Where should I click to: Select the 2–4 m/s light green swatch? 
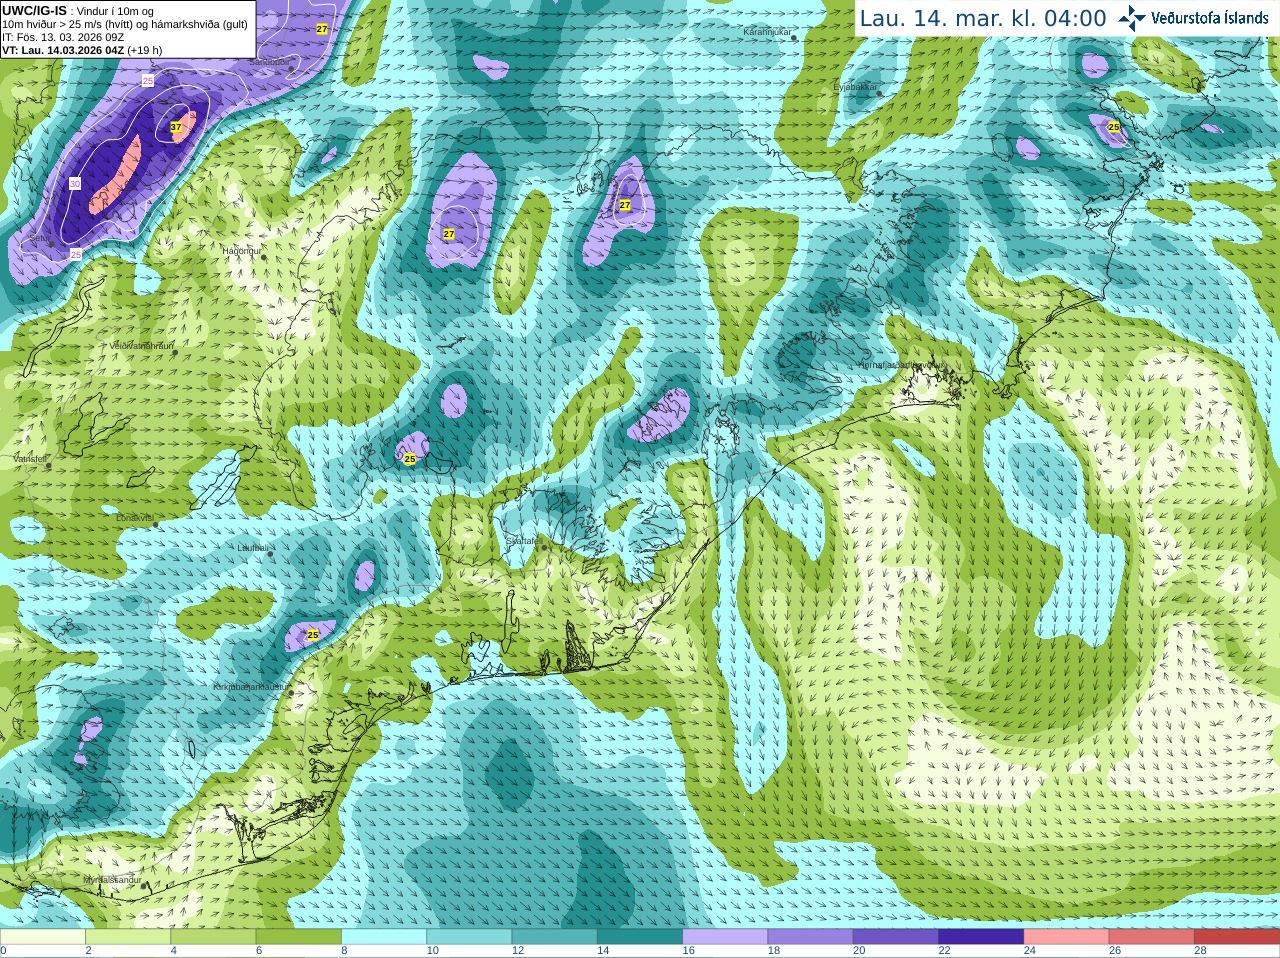click(x=128, y=937)
